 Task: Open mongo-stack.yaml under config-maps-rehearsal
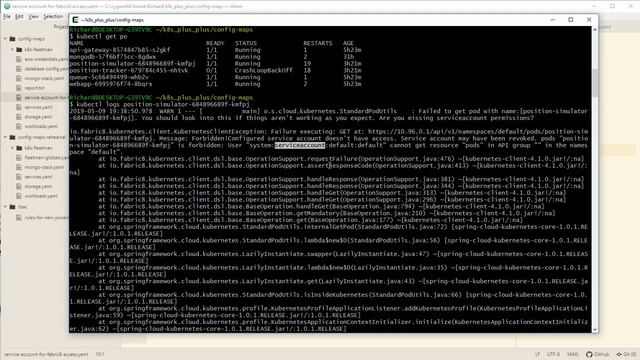tap(44, 167)
